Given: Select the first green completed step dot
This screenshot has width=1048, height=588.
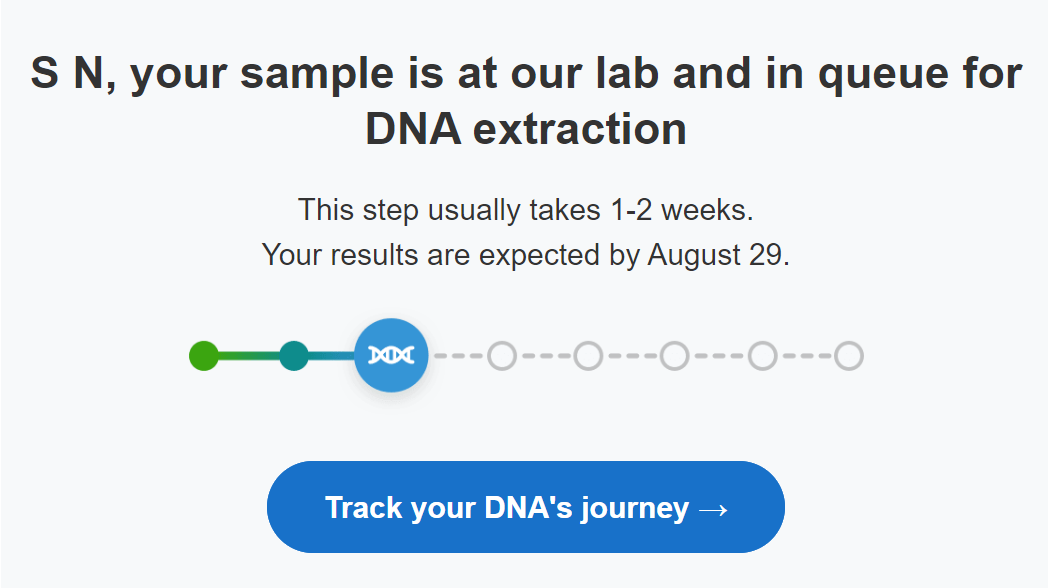Looking at the screenshot, I should (x=204, y=355).
